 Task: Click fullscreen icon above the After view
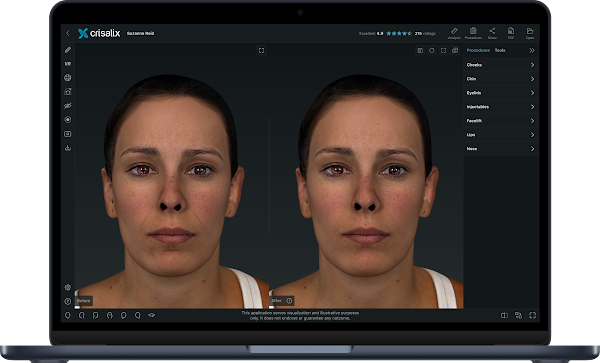(x=443, y=50)
